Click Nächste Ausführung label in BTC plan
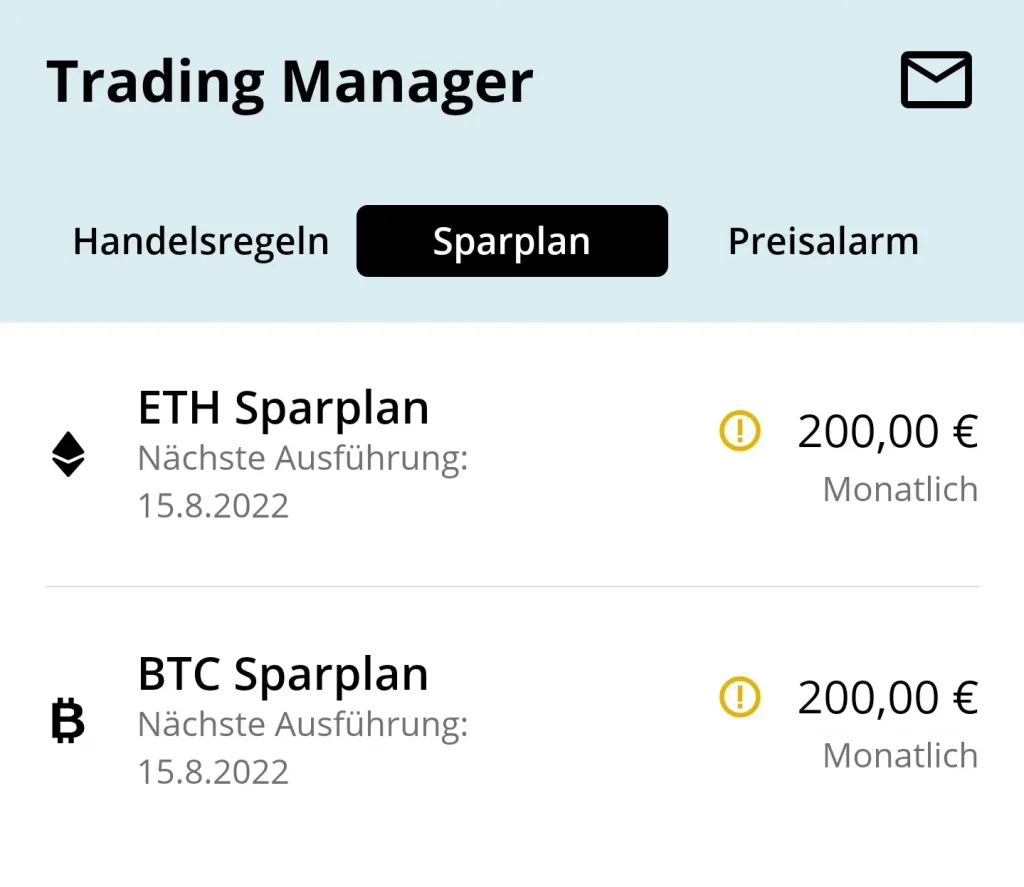This screenshot has height=887, width=1024. tap(303, 724)
